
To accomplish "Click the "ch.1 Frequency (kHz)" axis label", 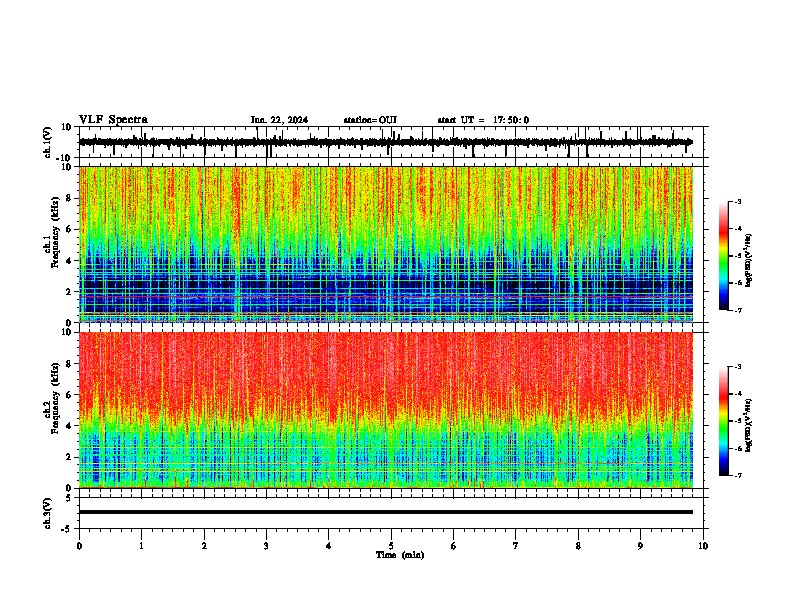I will pos(51,230).
